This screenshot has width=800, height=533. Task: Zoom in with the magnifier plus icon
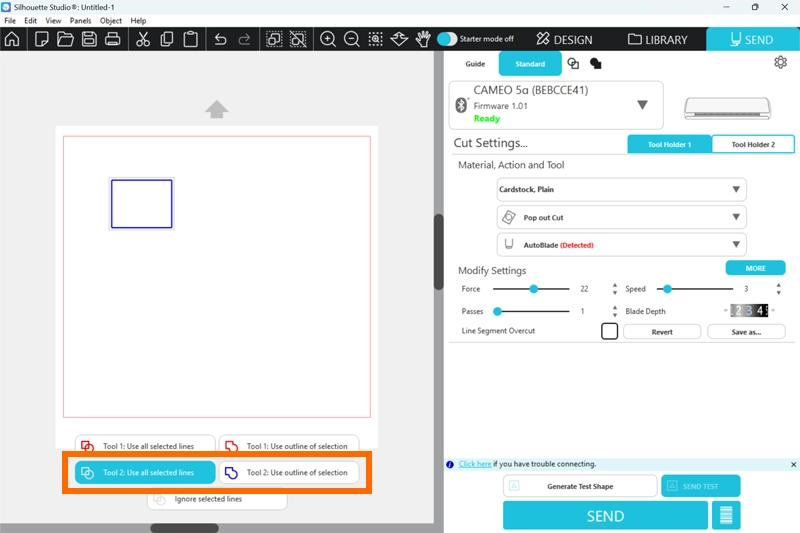pyautogui.click(x=327, y=40)
